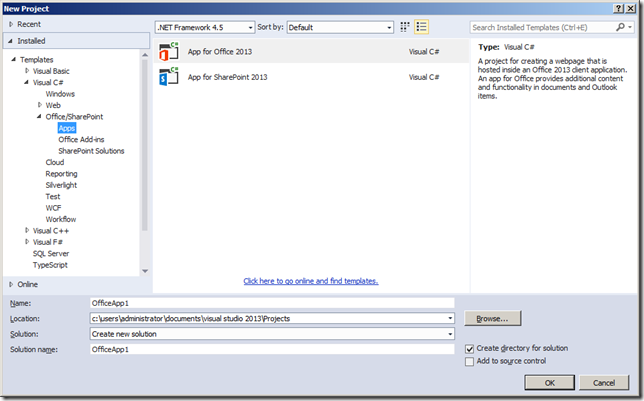Select the App for Office 2013 template icon
The height and width of the screenshot is (401, 644).
169,51
